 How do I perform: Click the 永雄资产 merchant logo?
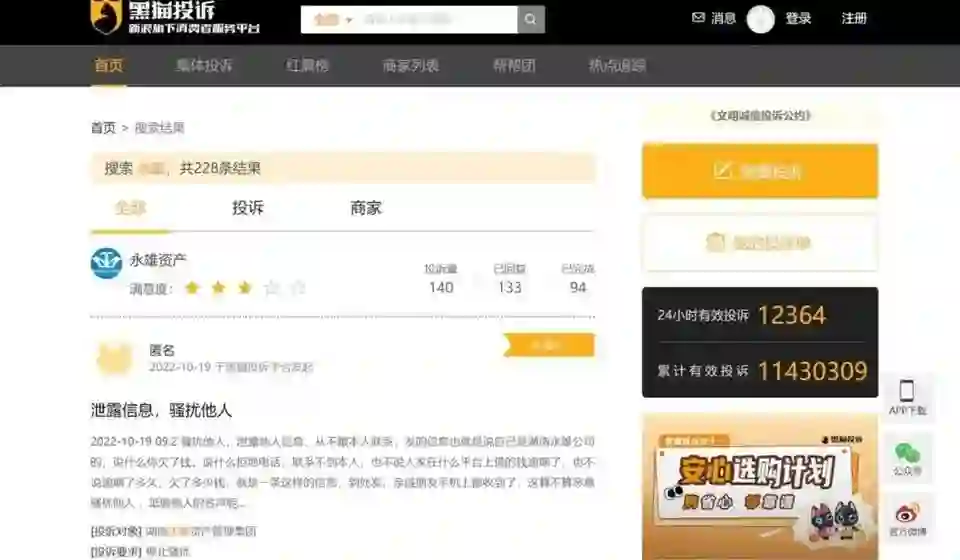click(107, 264)
